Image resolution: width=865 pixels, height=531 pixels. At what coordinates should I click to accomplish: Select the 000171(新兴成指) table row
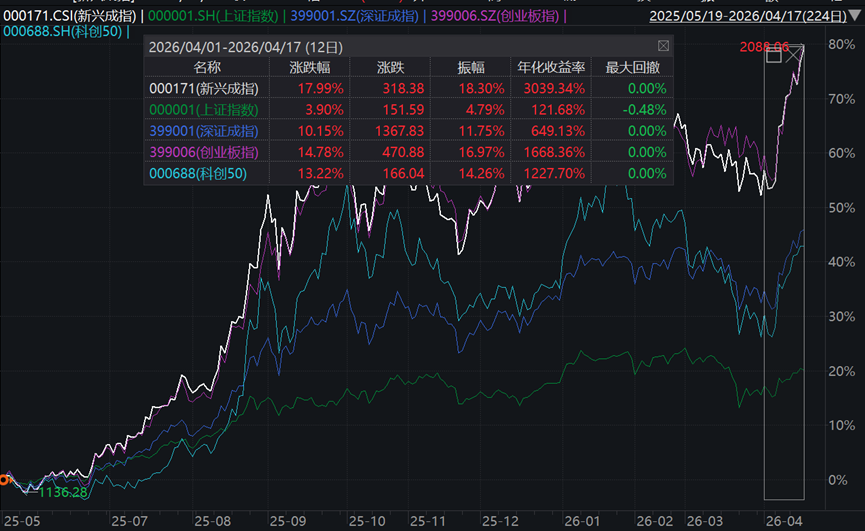click(203, 88)
